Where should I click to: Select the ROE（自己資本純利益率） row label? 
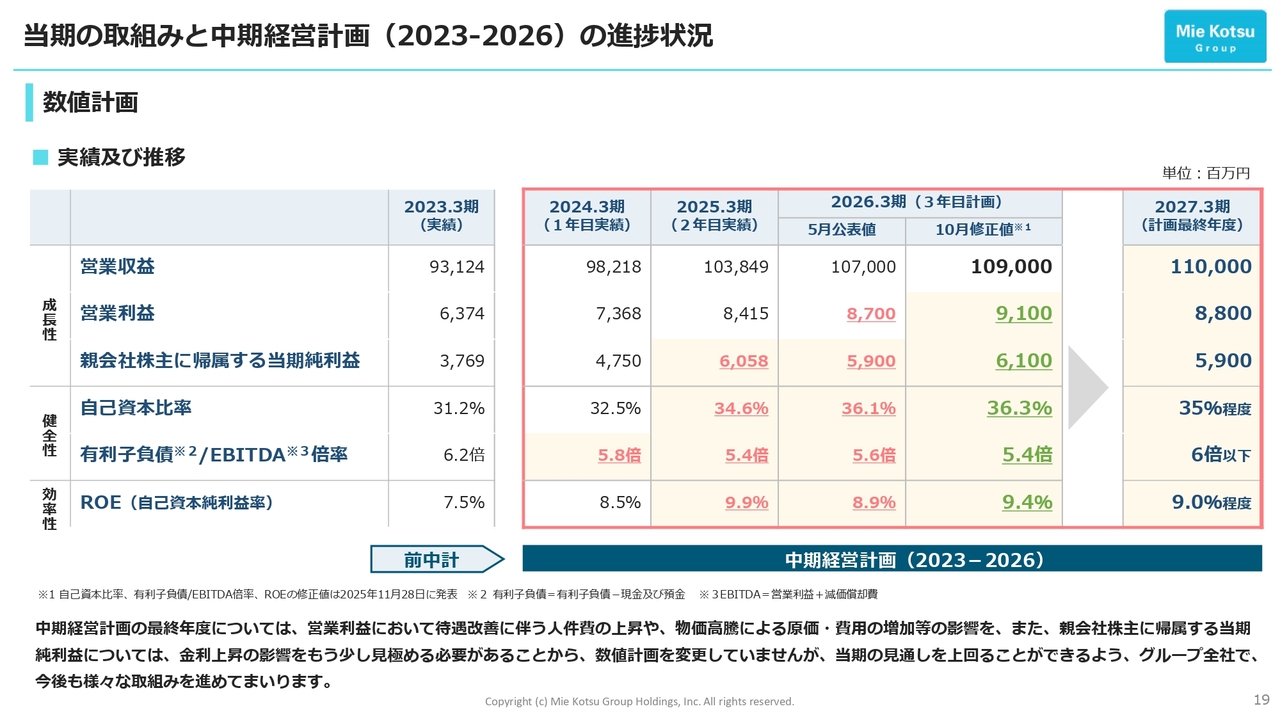177,502
